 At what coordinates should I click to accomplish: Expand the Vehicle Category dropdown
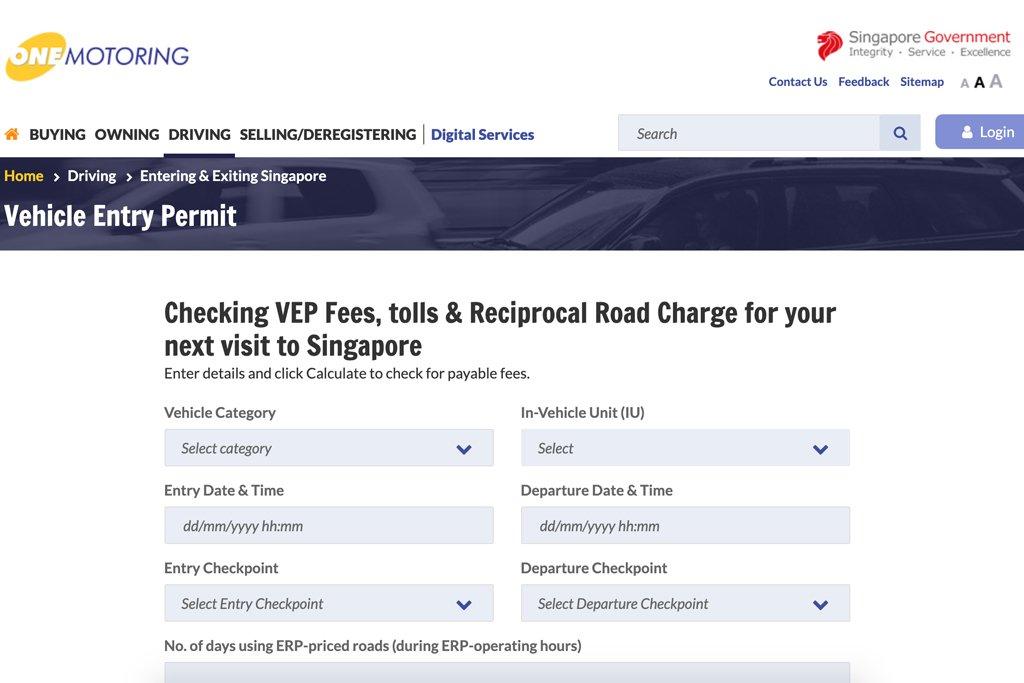point(328,448)
